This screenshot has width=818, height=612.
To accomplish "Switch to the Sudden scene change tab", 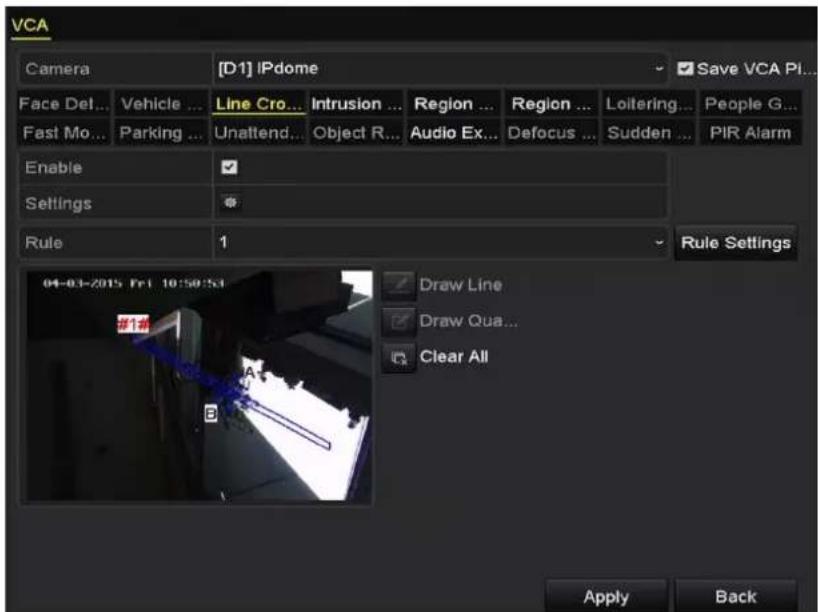I will click(x=648, y=133).
